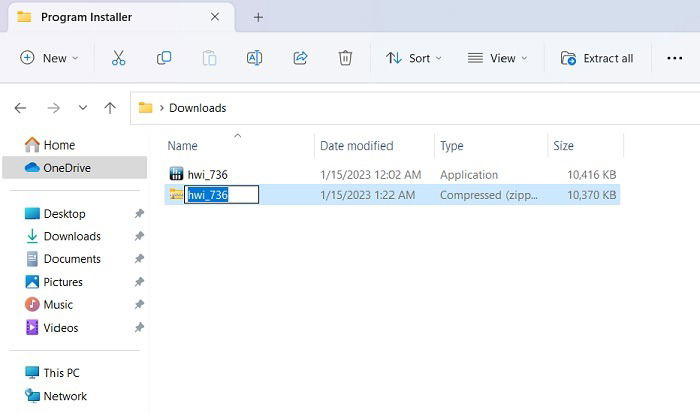Go forward with the right arrow

54,108
